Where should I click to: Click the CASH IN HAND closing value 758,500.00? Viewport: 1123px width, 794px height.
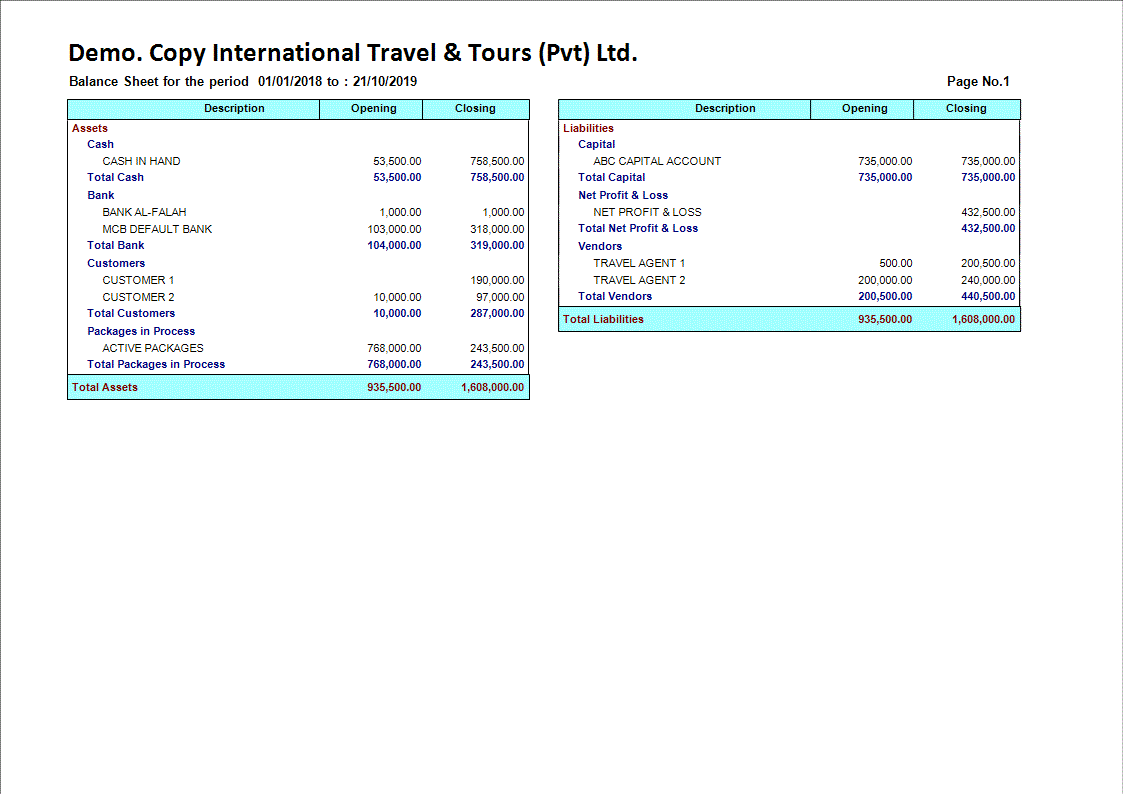(x=497, y=161)
